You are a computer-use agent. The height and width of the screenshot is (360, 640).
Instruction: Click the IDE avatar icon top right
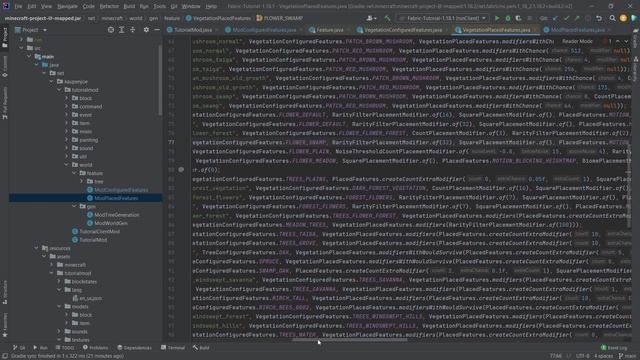[x=623, y=18]
